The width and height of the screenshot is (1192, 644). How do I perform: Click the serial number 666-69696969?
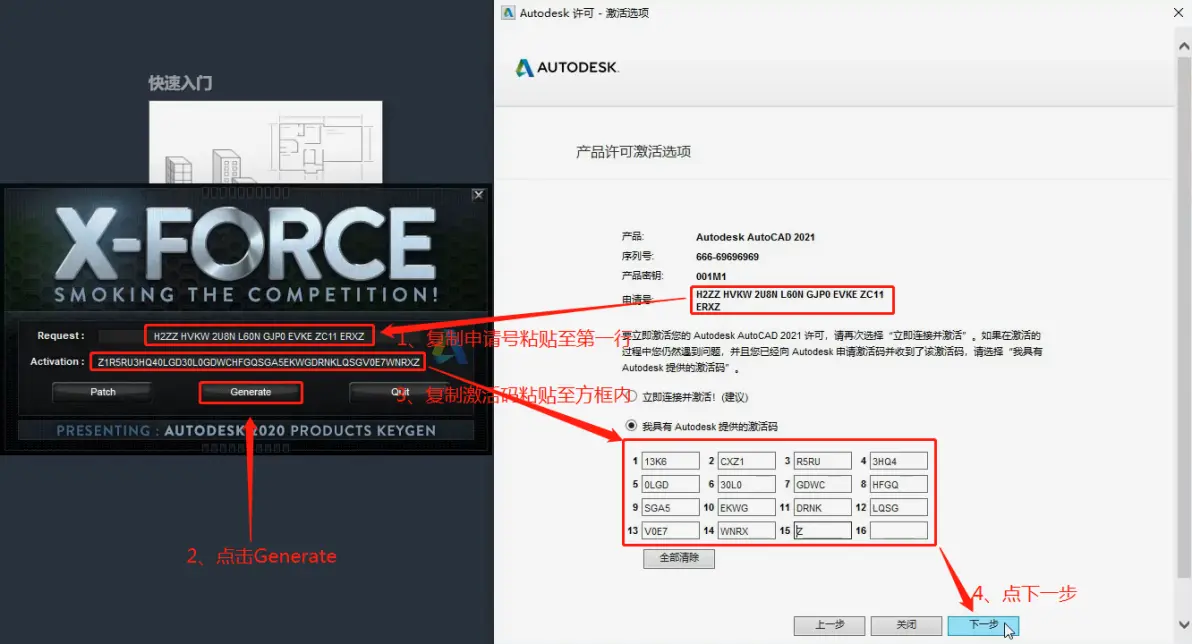(x=727, y=257)
